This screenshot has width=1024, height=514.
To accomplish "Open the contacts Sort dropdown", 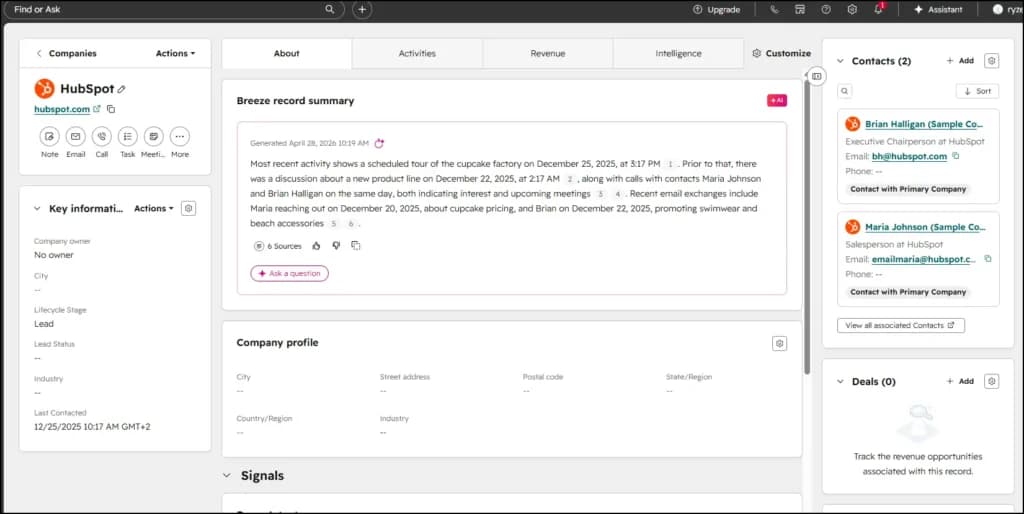I will pos(977,91).
